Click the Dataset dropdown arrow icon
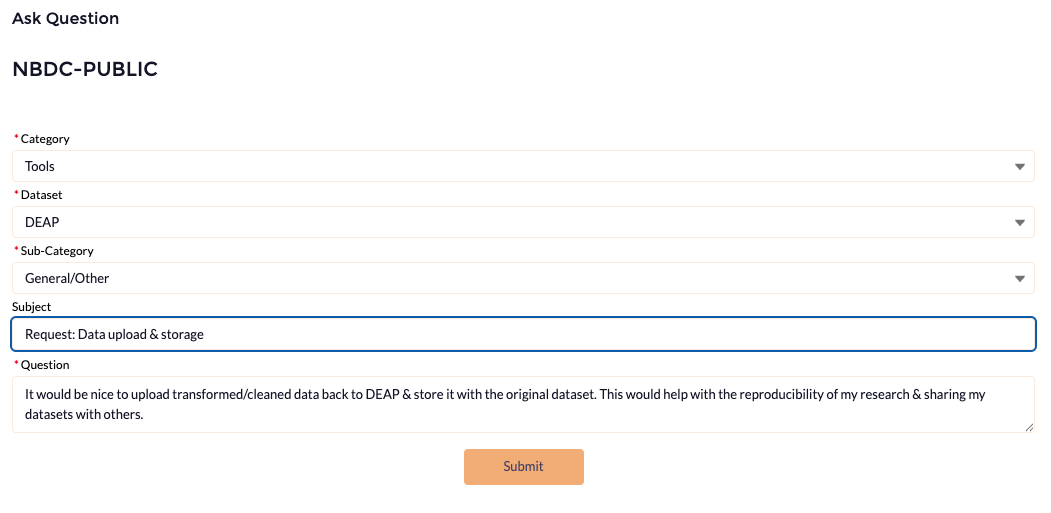Screen dimensions: 1051x513 tap(1019, 223)
